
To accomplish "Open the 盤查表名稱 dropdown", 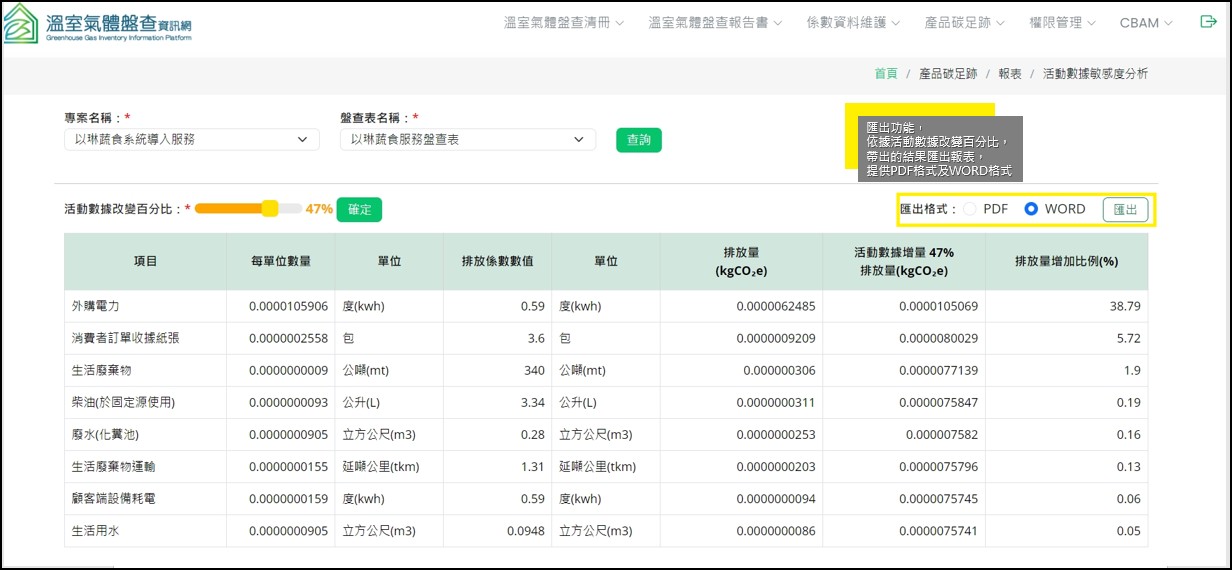I will coord(467,140).
